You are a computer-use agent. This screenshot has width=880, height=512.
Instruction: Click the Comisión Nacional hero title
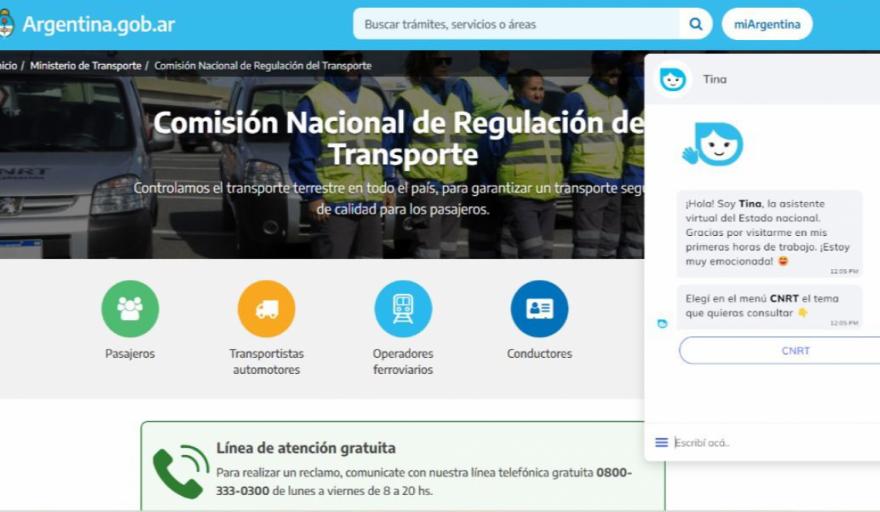click(x=400, y=138)
